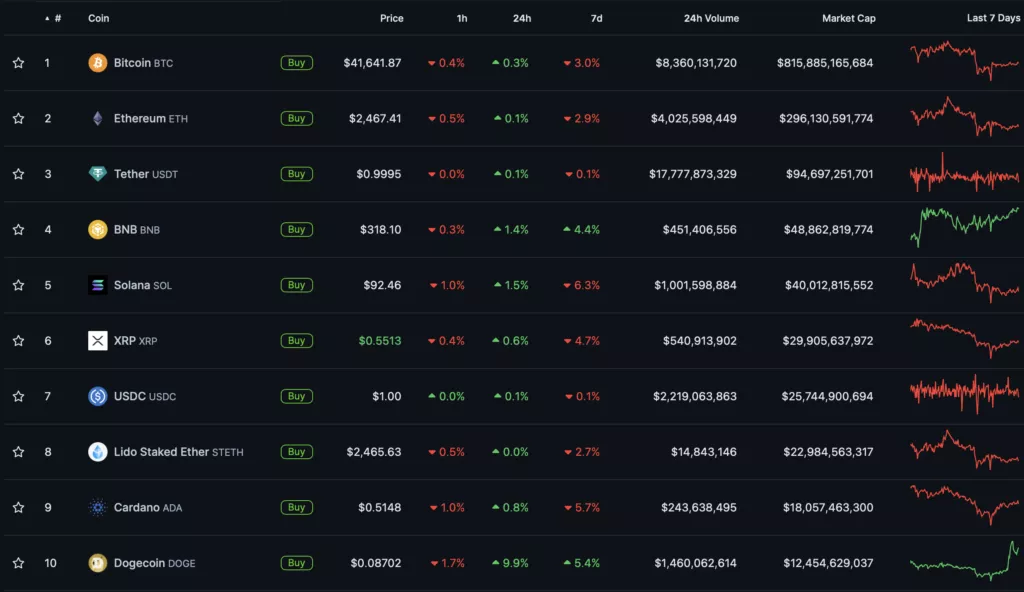This screenshot has height=592, width=1024.
Task: Sort by the Coin column header
Action: (99, 18)
